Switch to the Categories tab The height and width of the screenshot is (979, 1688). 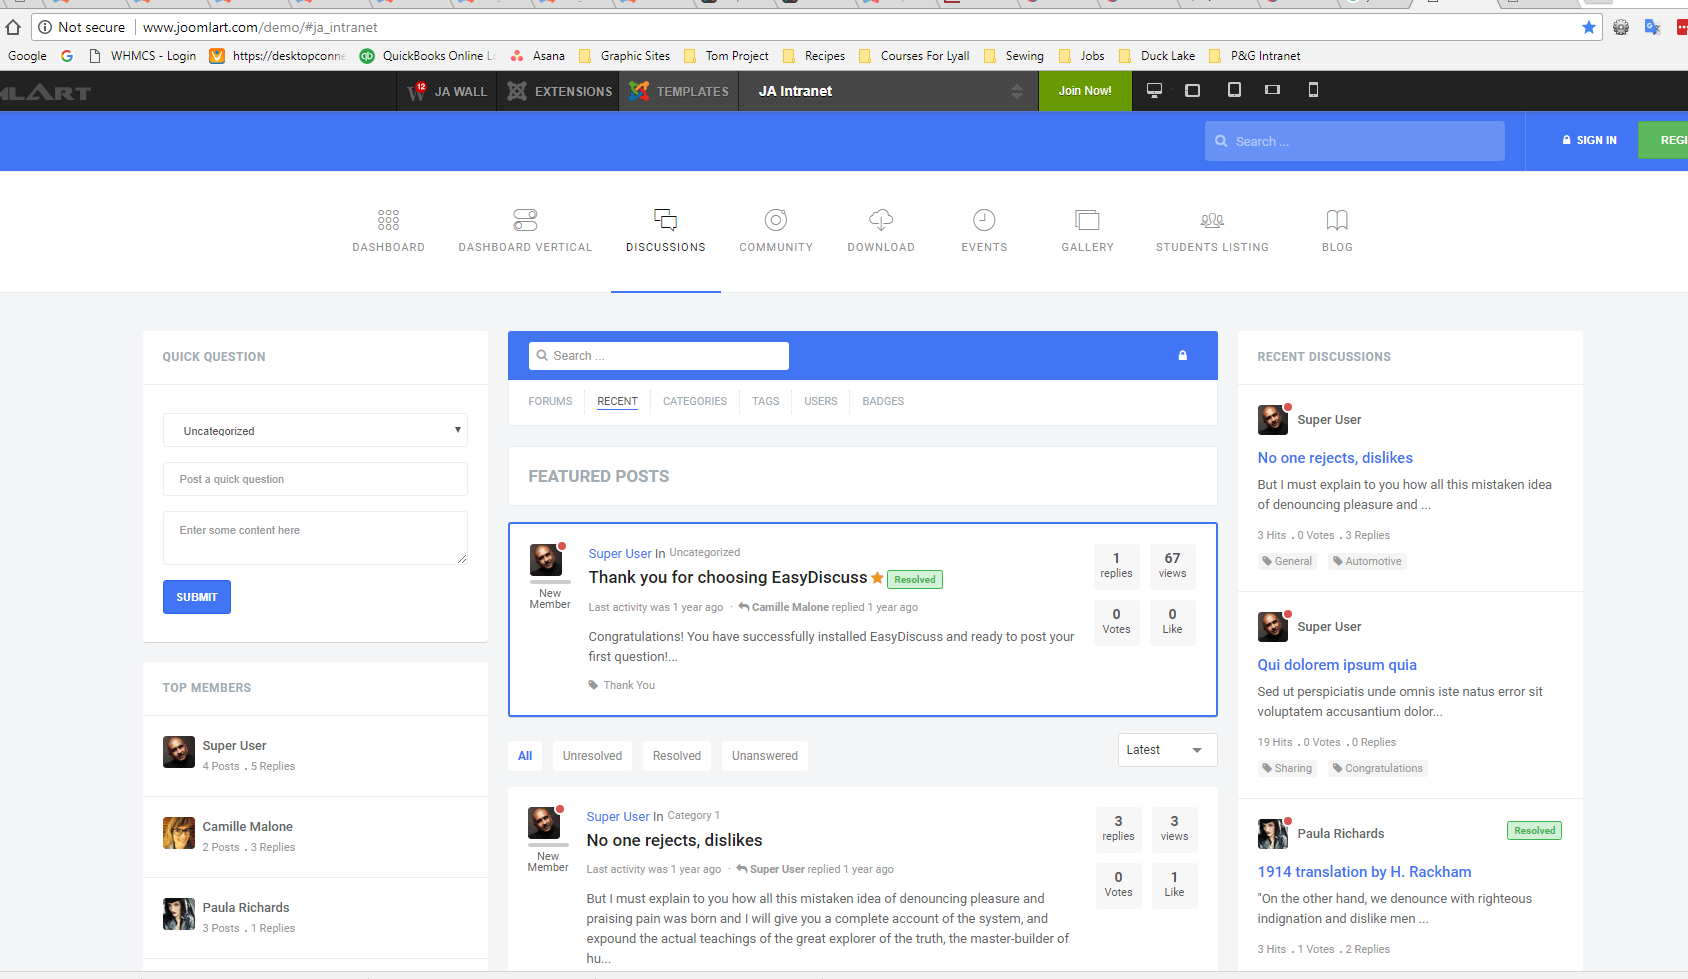click(695, 401)
